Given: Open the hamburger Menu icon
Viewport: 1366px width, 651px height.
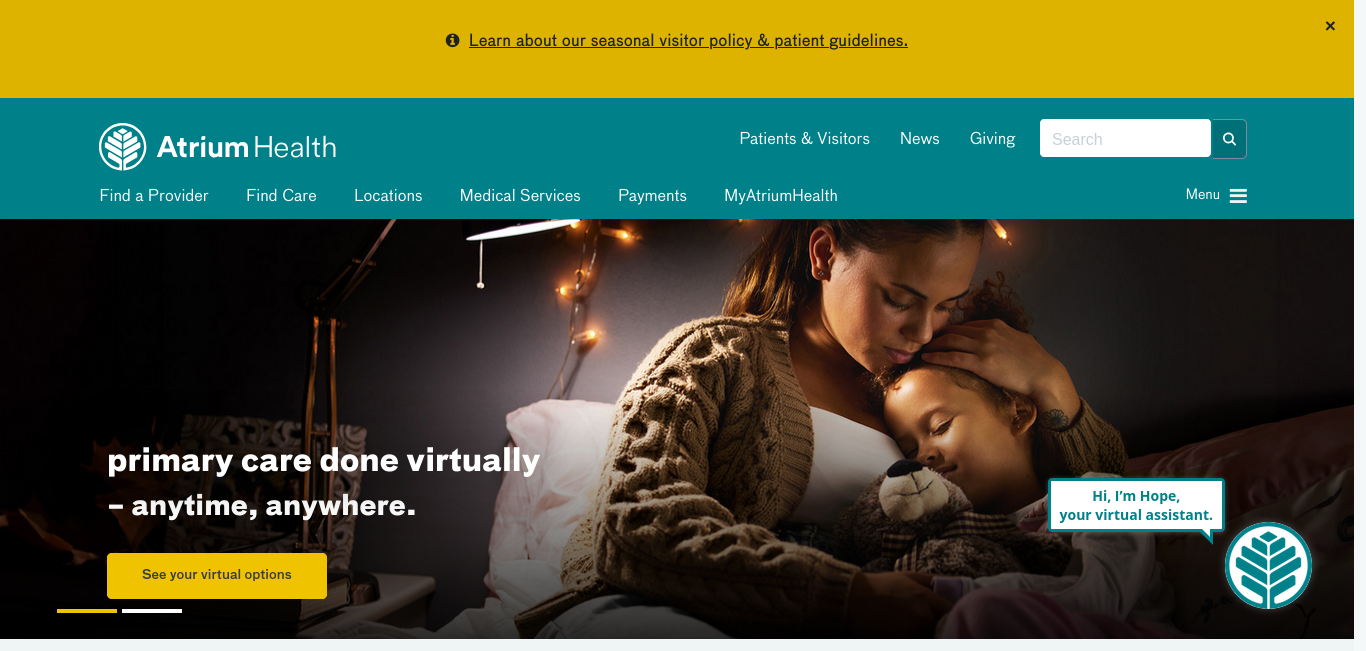Looking at the screenshot, I should point(1238,196).
